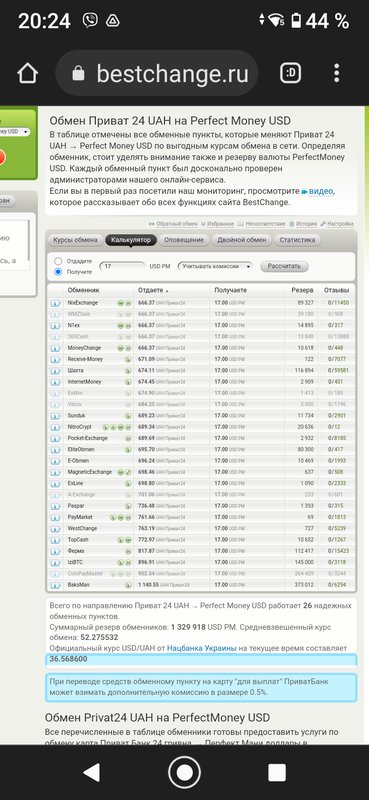Image resolution: width=369 pixels, height=800 pixels.
Task: Open the Статистика tab
Action: tap(298, 240)
